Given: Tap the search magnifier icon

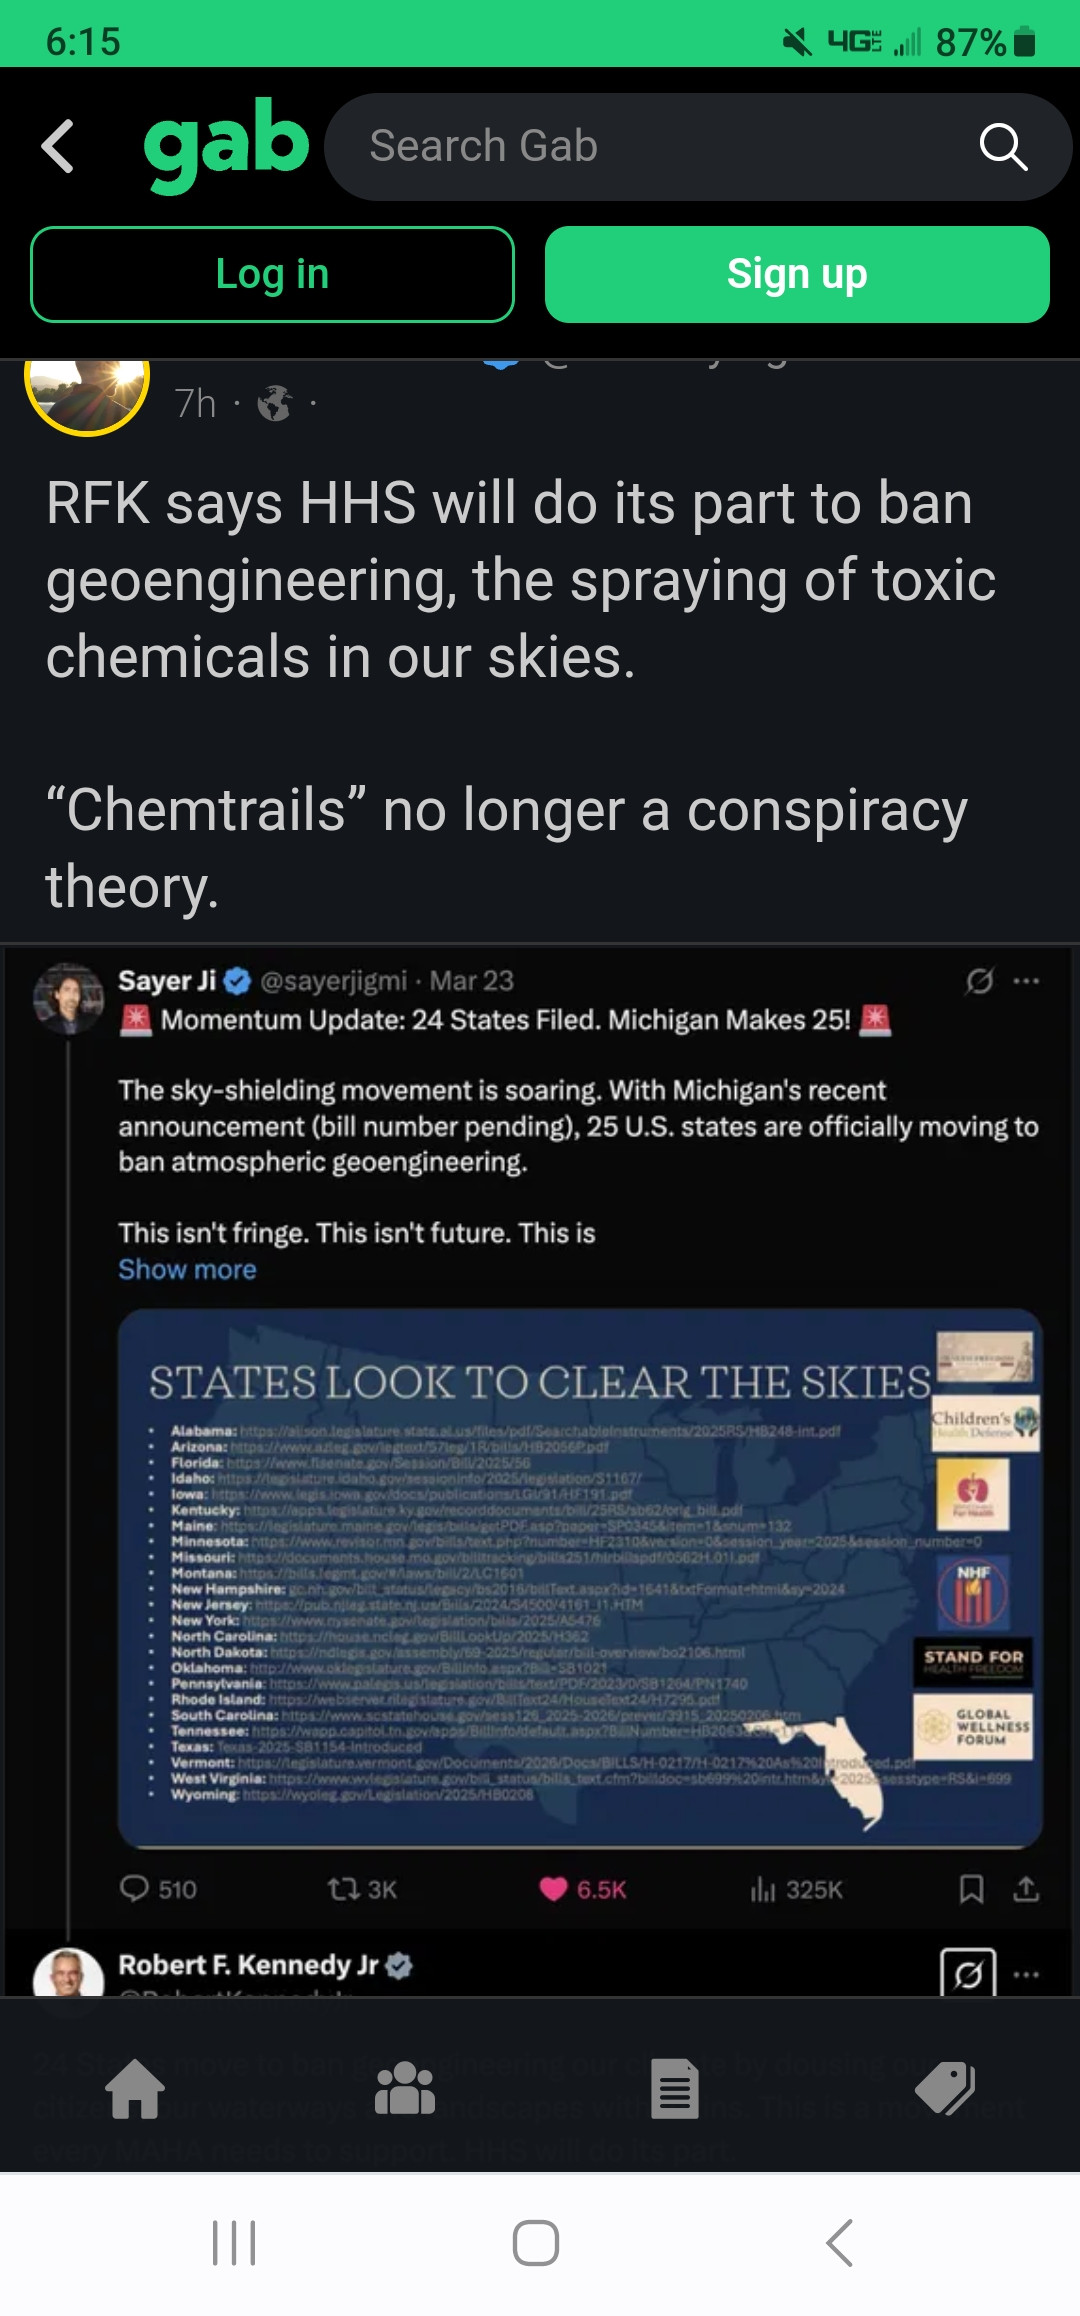Looking at the screenshot, I should [1003, 147].
